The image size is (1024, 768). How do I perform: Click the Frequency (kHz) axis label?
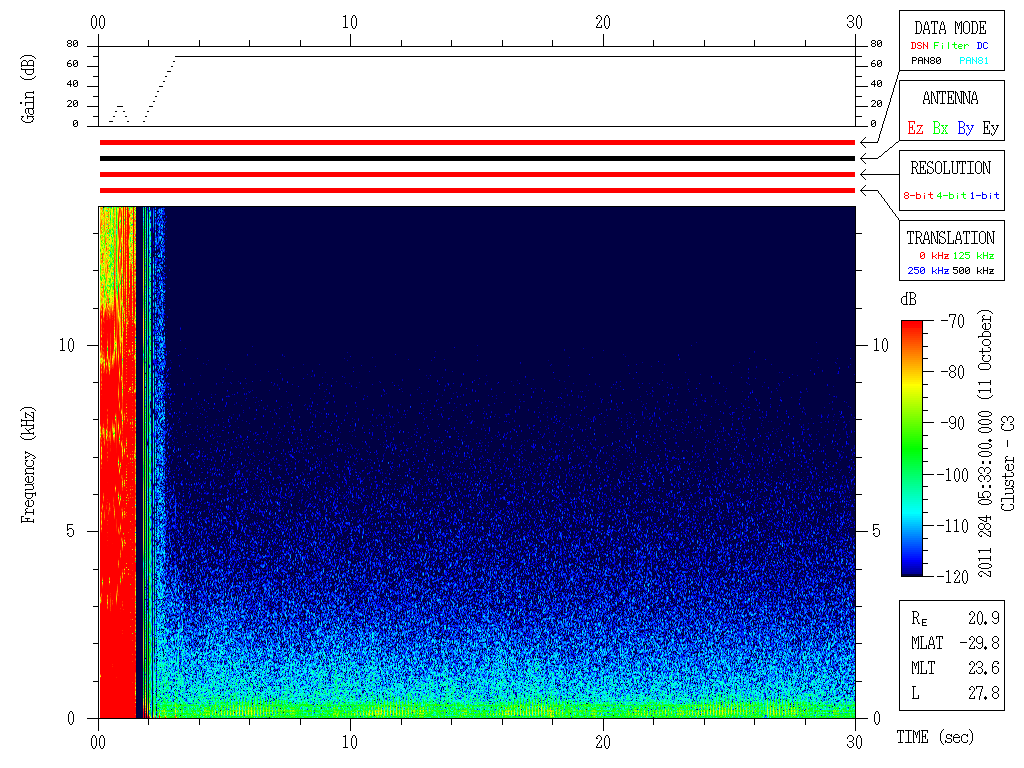[x=28, y=465]
